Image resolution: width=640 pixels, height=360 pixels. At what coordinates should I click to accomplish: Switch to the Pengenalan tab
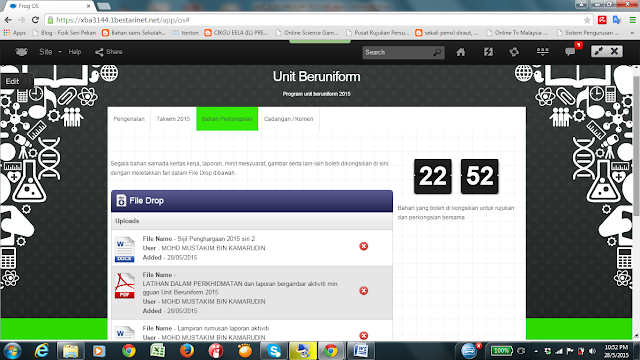(129, 119)
